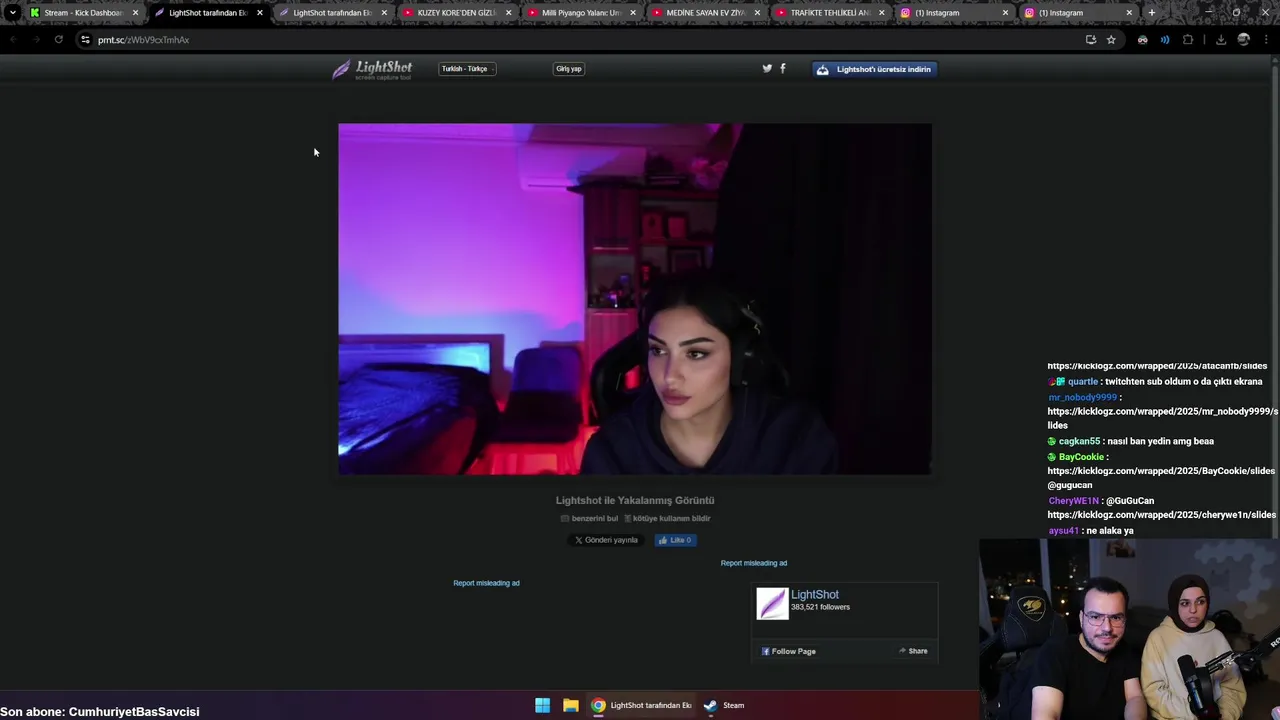This screenshot has width=1280, height=720.
Task: Click Share button in Facebook widget
Action: [913, 651]
